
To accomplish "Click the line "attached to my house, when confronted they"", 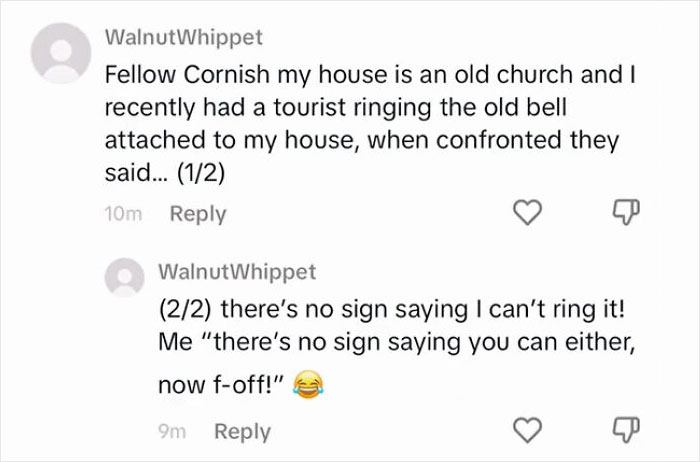I will point(363,140).
